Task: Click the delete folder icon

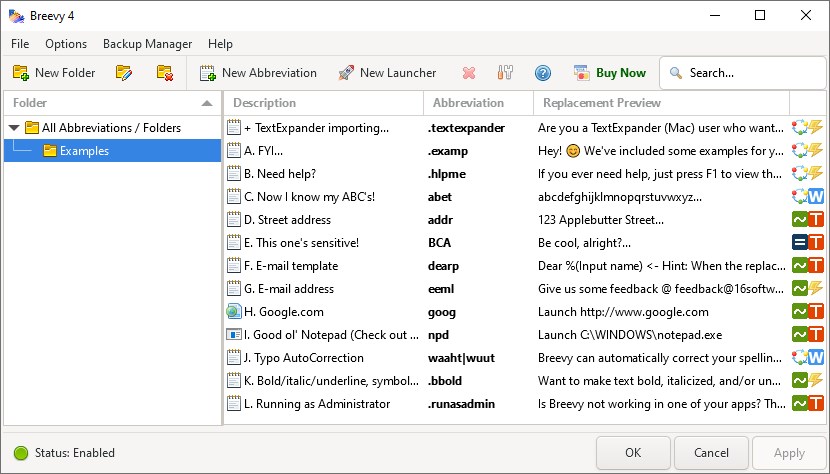Action: 165,73
